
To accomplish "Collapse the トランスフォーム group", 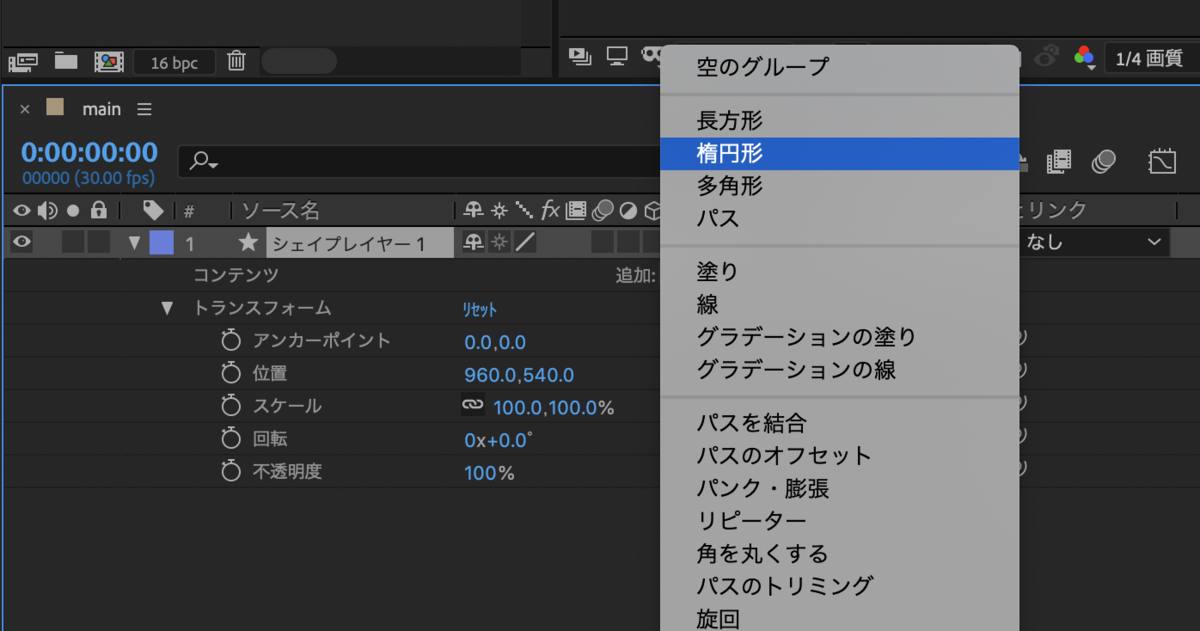I will 167,309.
